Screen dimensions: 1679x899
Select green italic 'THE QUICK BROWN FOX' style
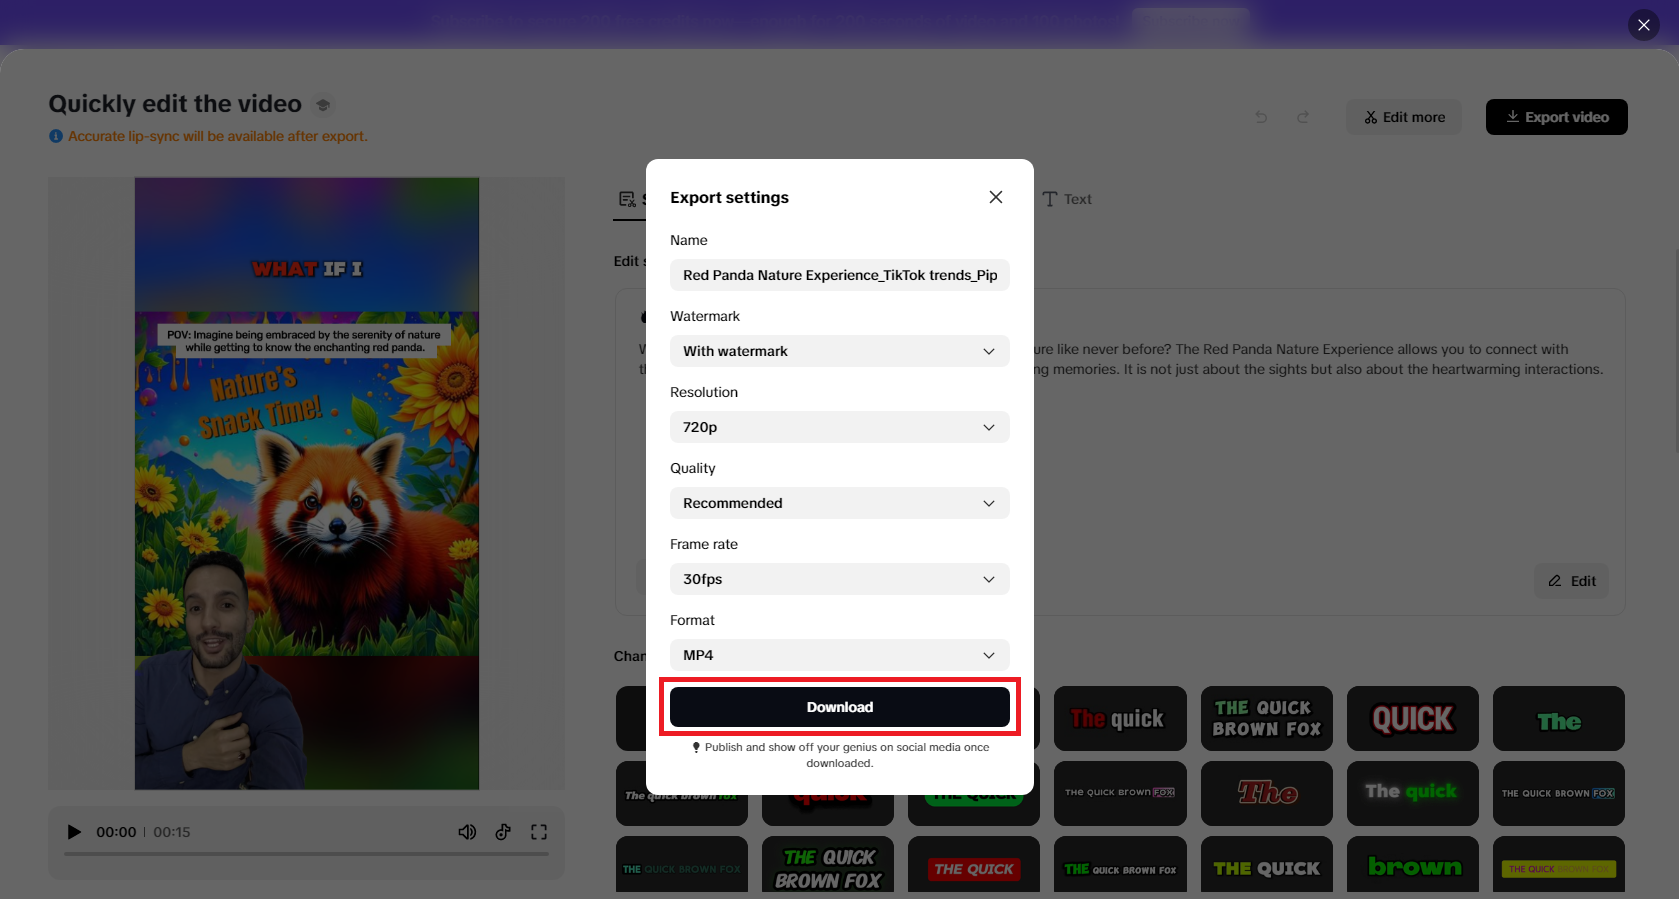pos(828,866)
